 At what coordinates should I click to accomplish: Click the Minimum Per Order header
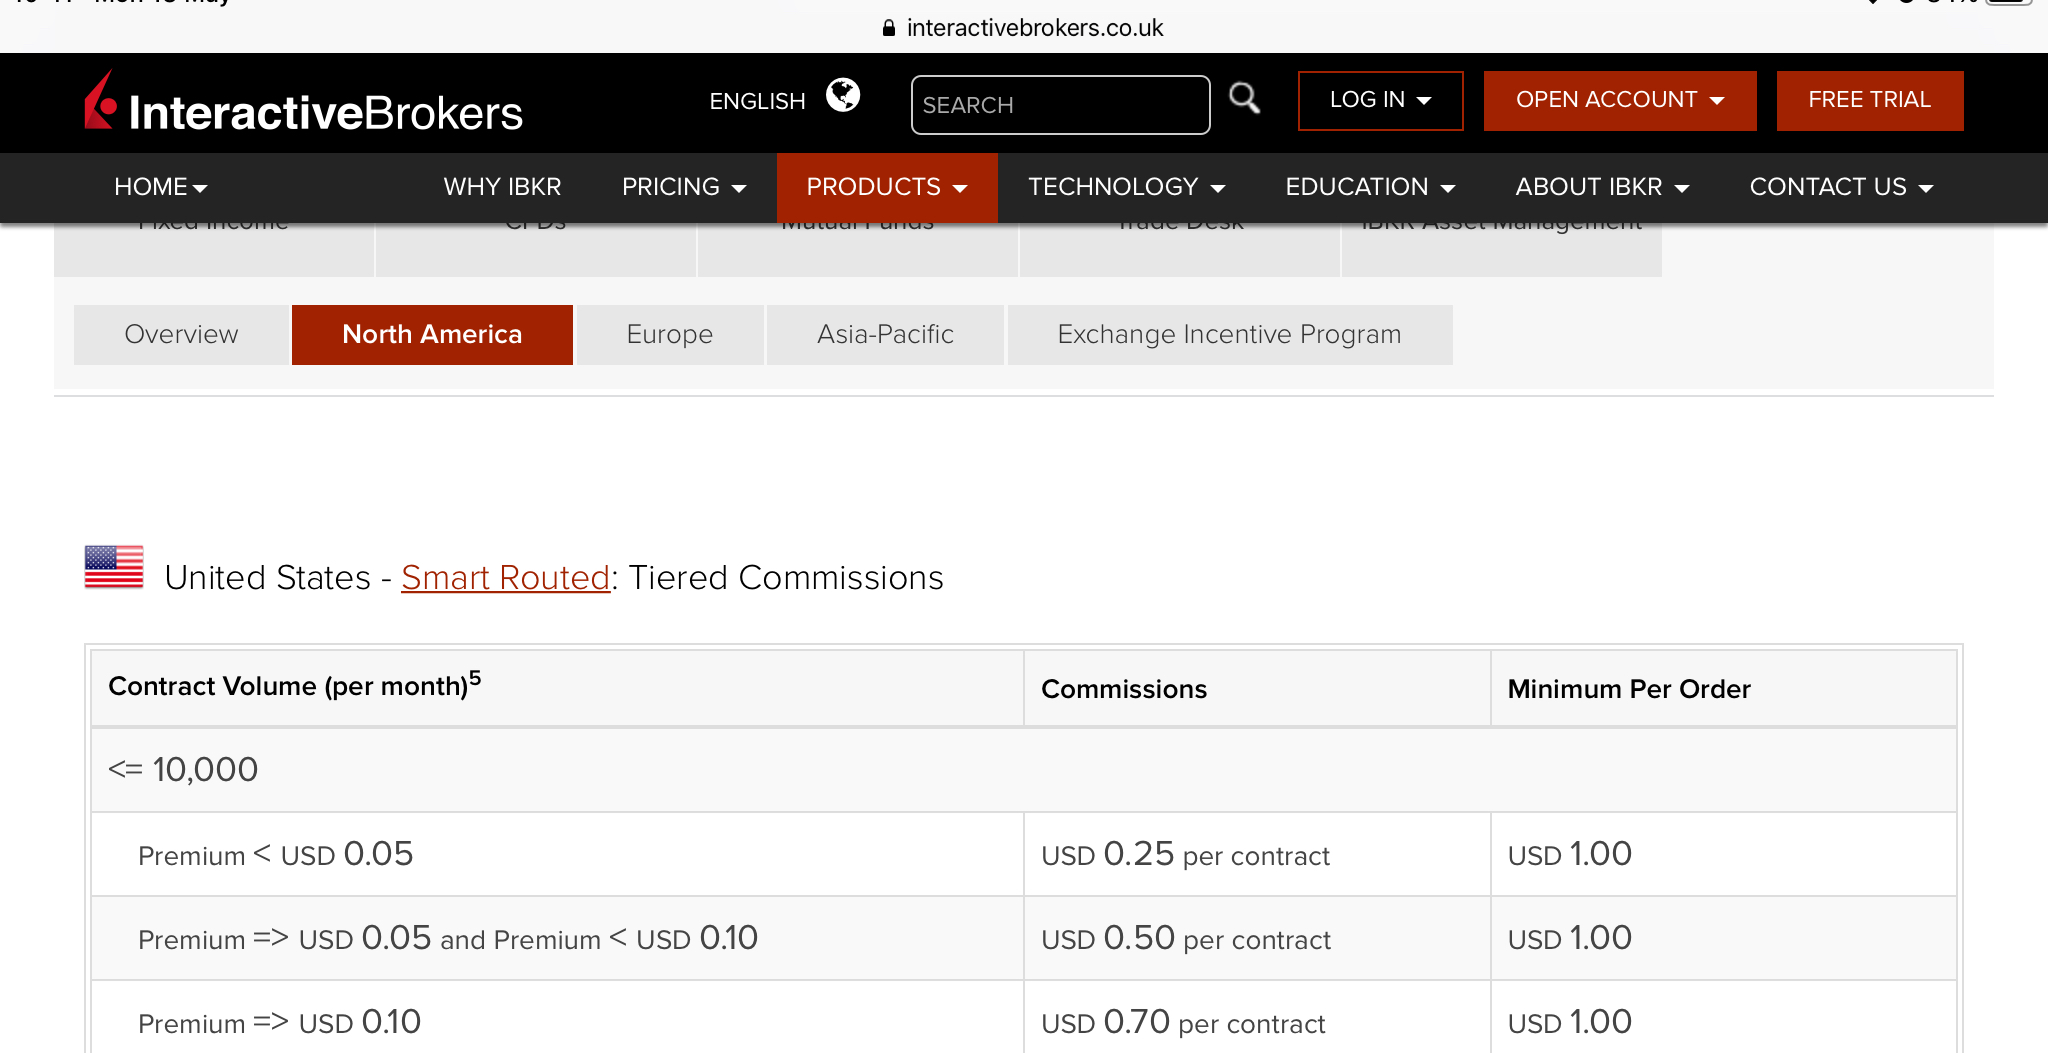[x=1723, y=687]
